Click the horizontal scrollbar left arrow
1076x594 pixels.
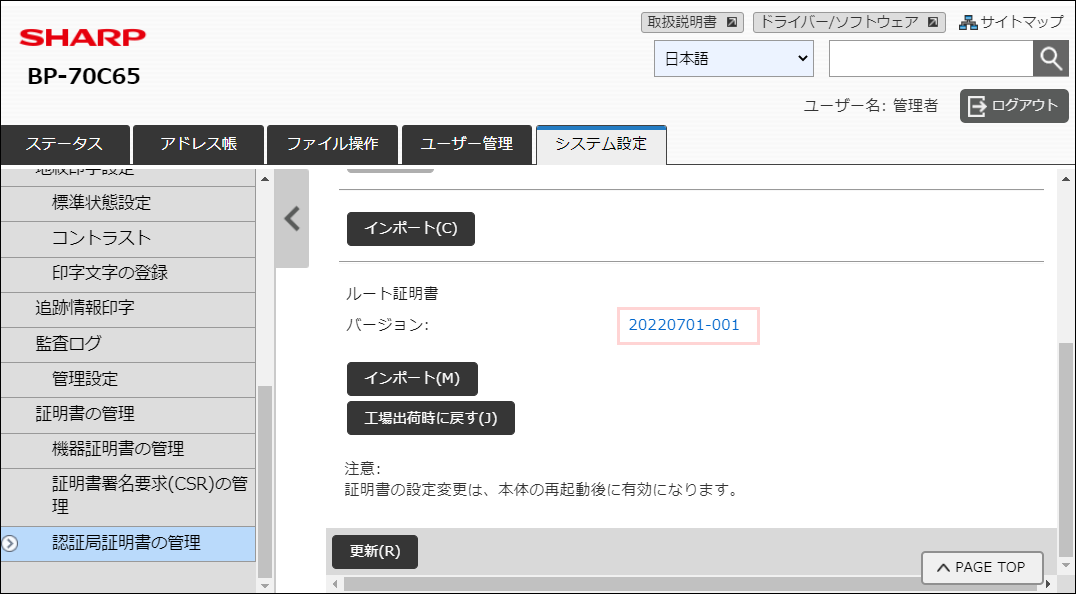coord(336,584)
